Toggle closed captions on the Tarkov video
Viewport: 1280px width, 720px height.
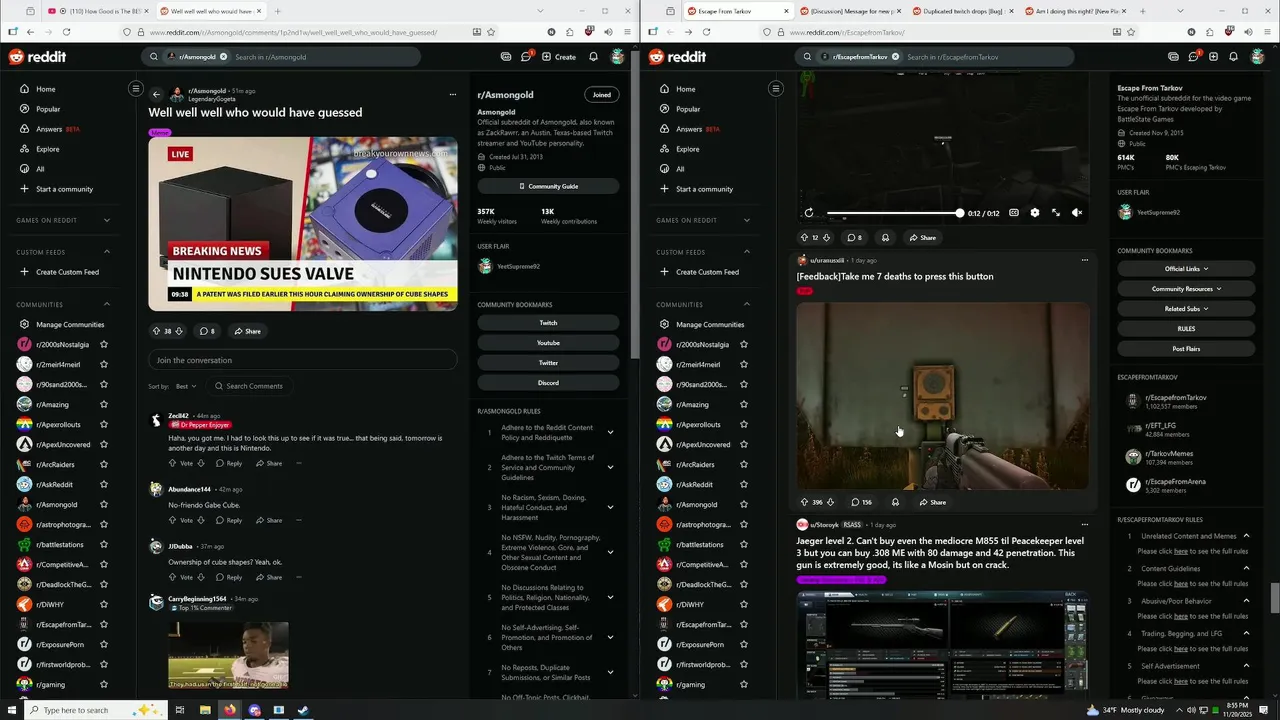coord(1013,213)
